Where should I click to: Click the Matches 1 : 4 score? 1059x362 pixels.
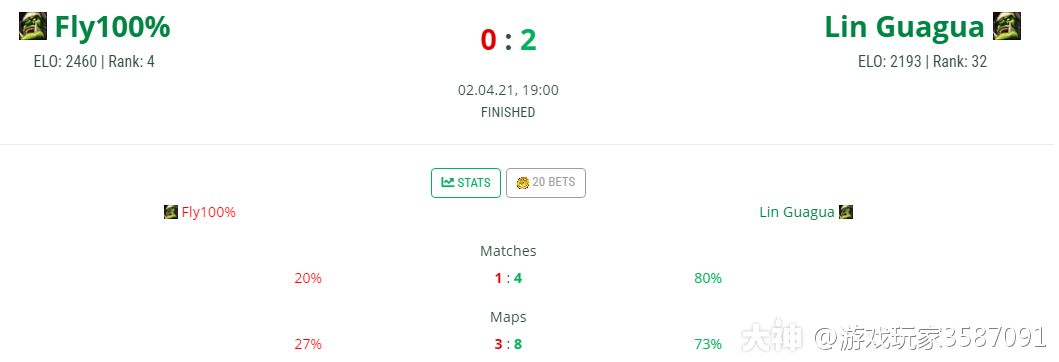point(508,278)
